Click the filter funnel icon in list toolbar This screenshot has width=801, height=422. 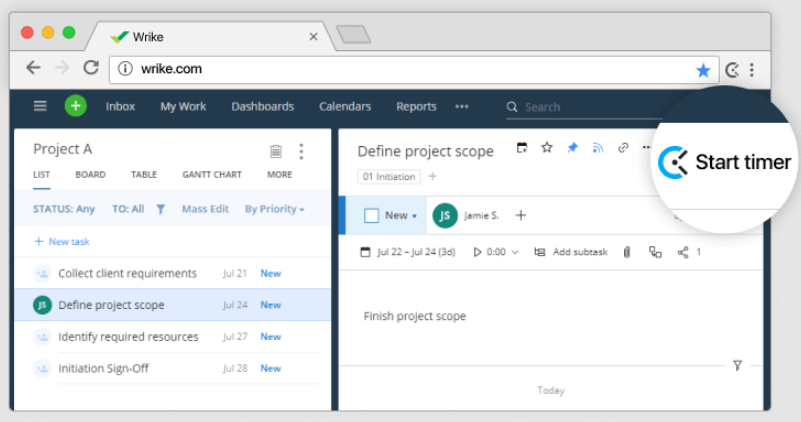pos(160,209)
